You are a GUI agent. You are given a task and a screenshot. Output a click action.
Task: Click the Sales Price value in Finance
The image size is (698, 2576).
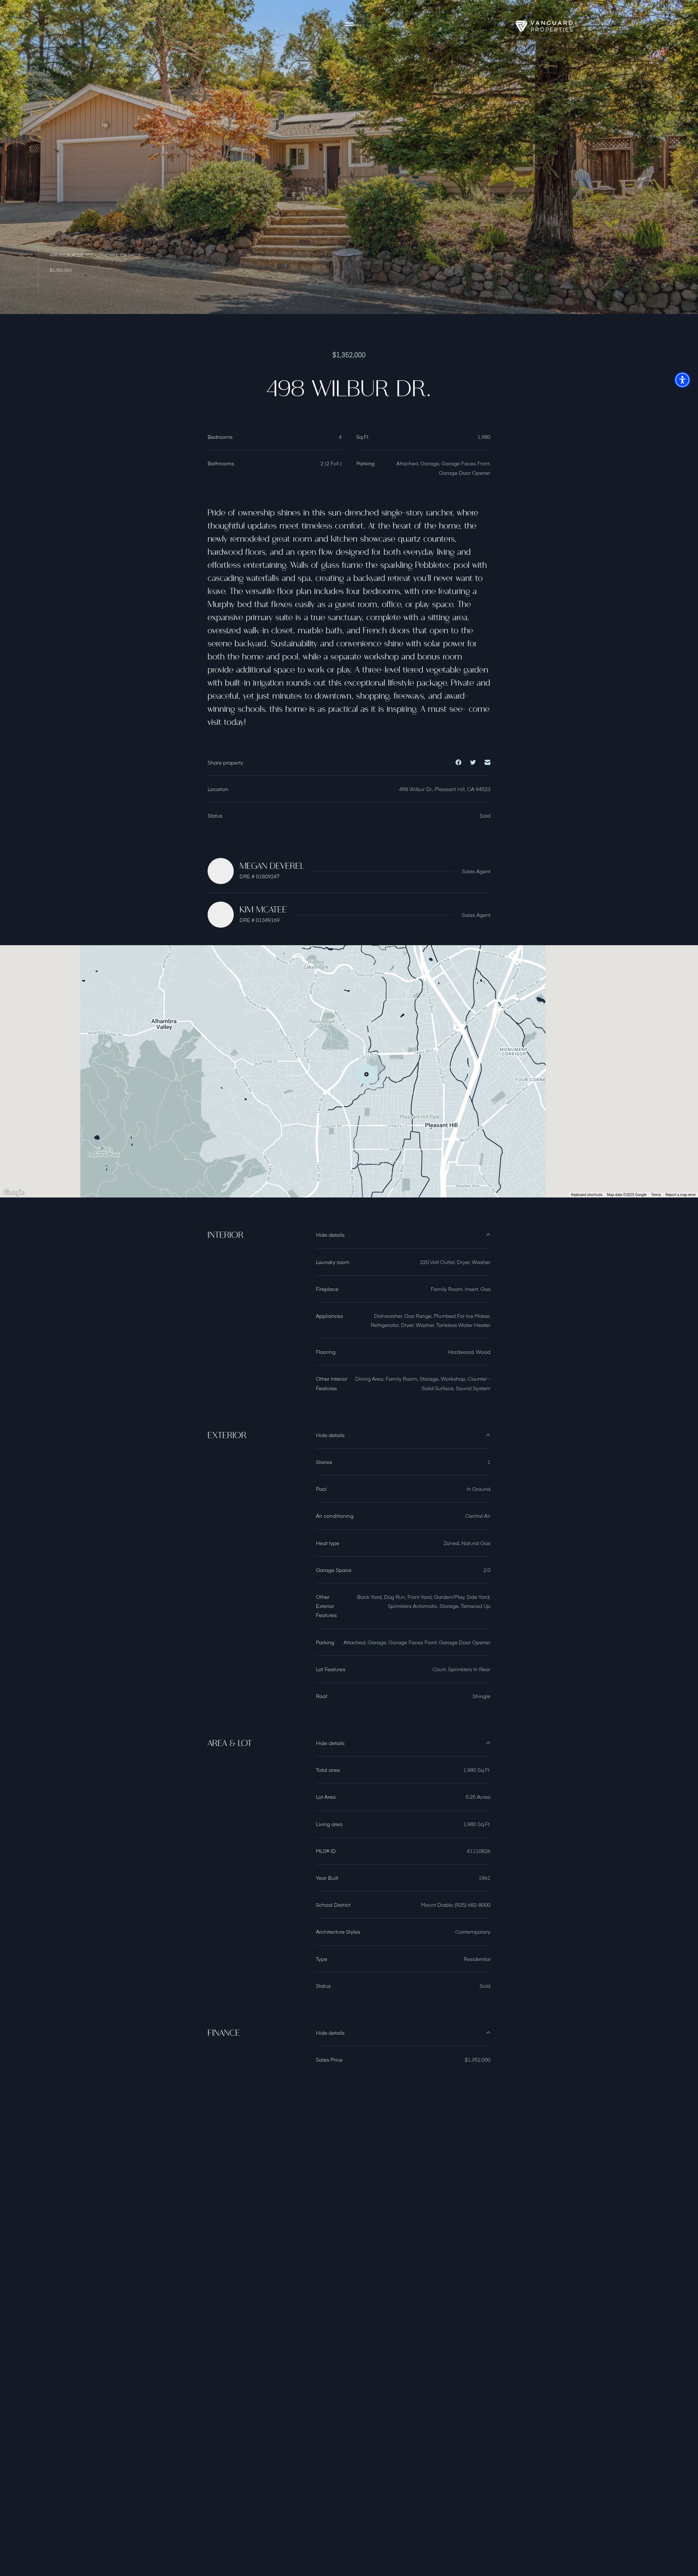(x=477, y=2060)
